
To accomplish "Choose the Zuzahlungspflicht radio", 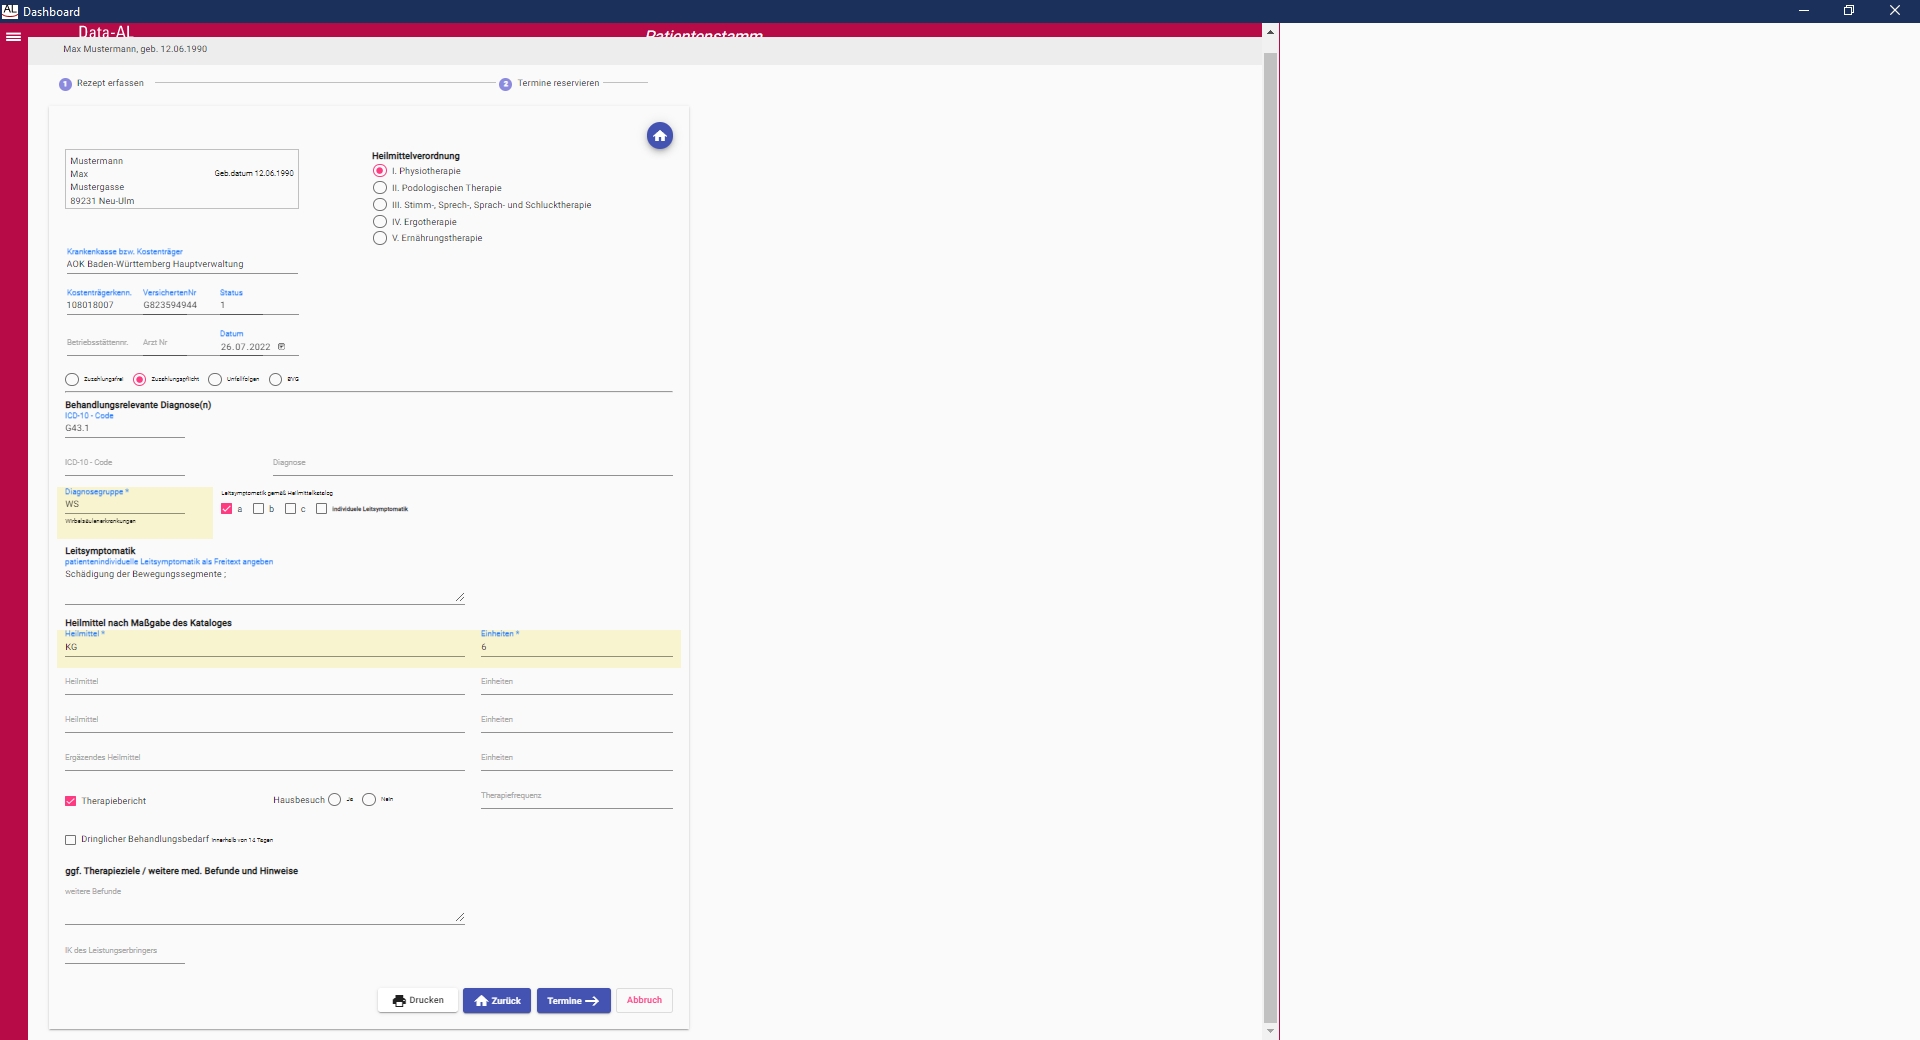I will (x=140, y=380).
